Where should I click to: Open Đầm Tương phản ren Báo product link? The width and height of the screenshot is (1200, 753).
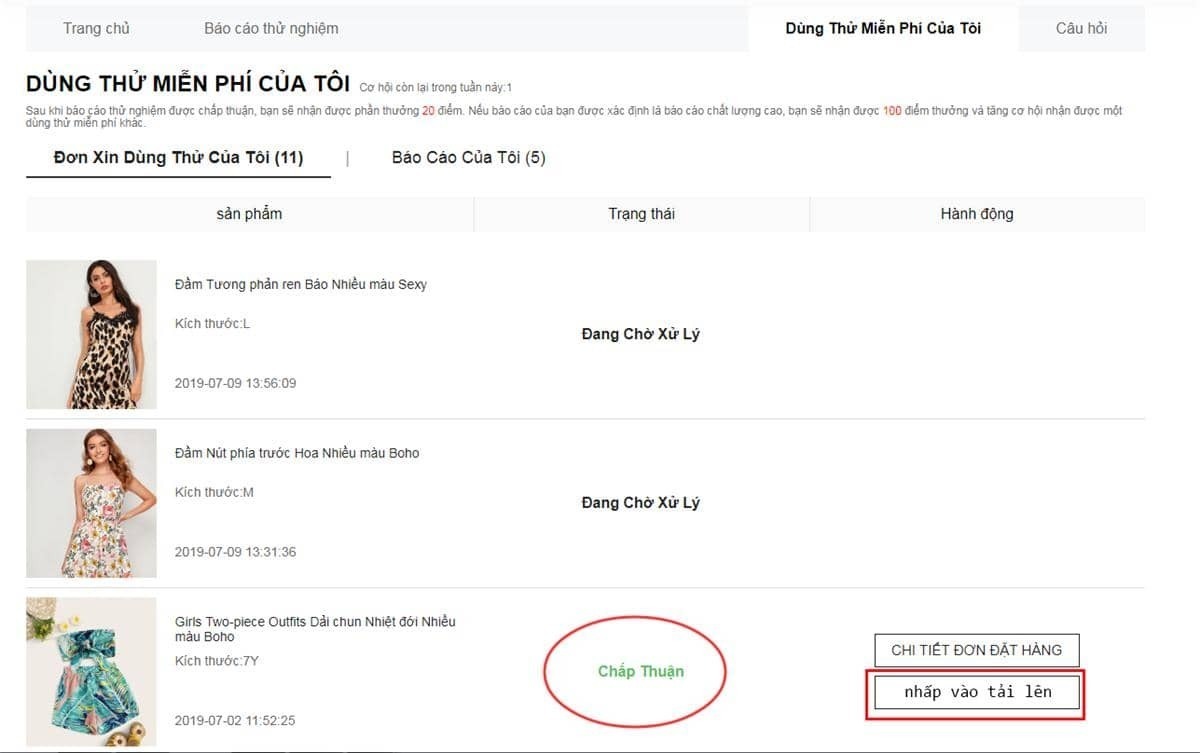[300, 284]
